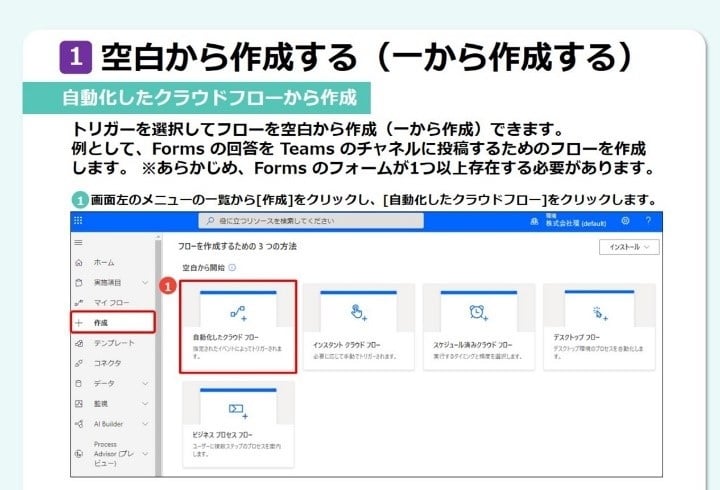
Task: Click the マイ フロー icon
Action: pyautogui.click(x=79, y=303)
